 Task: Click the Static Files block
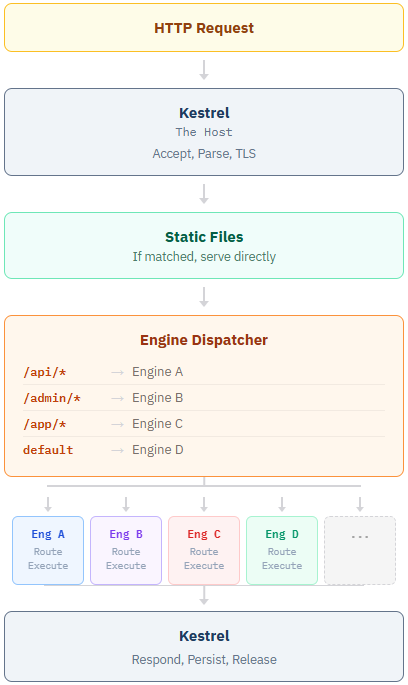click(x=204, y=246)
